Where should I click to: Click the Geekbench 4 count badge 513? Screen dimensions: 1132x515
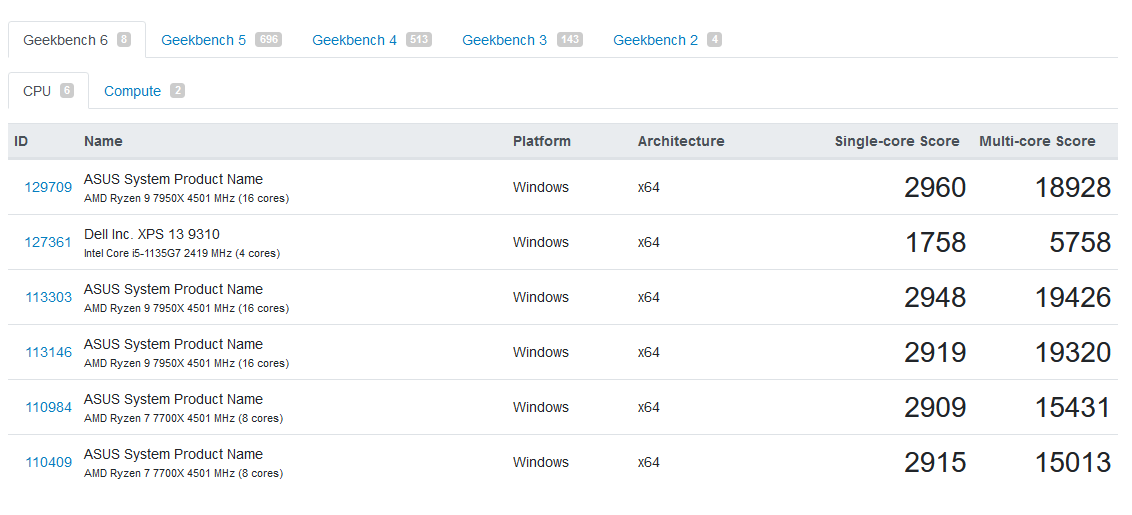pyautogui.click(x=419, y=40)
